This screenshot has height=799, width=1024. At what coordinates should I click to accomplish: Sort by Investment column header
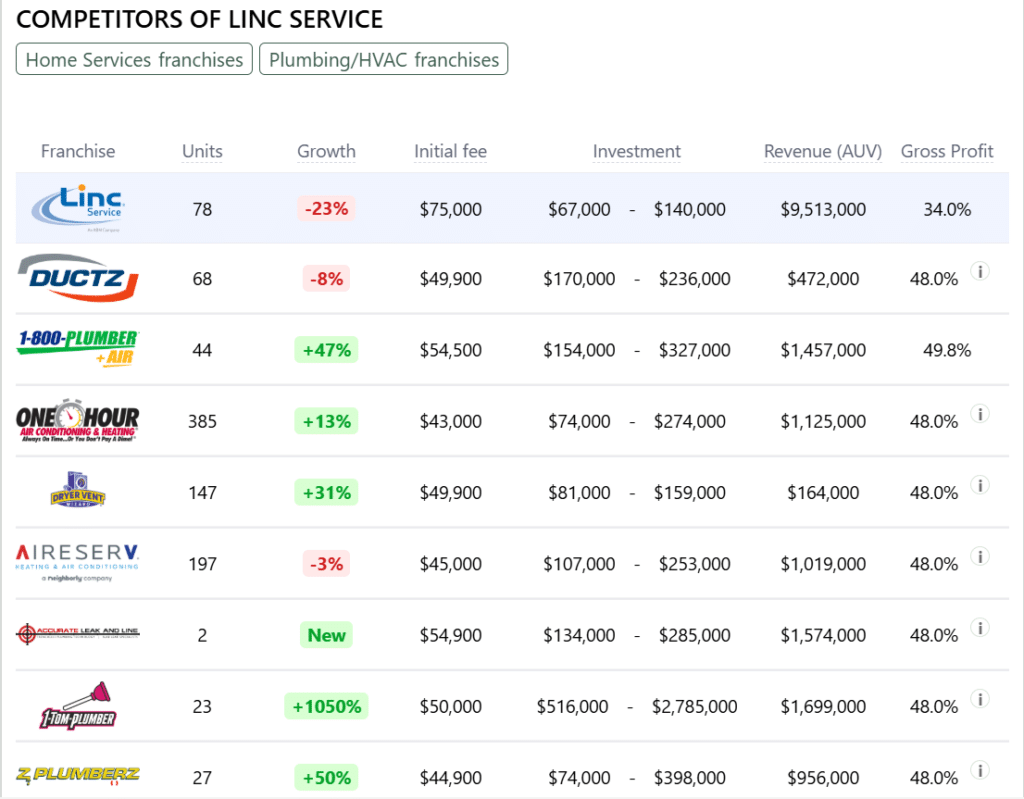[x=637, y=151]
